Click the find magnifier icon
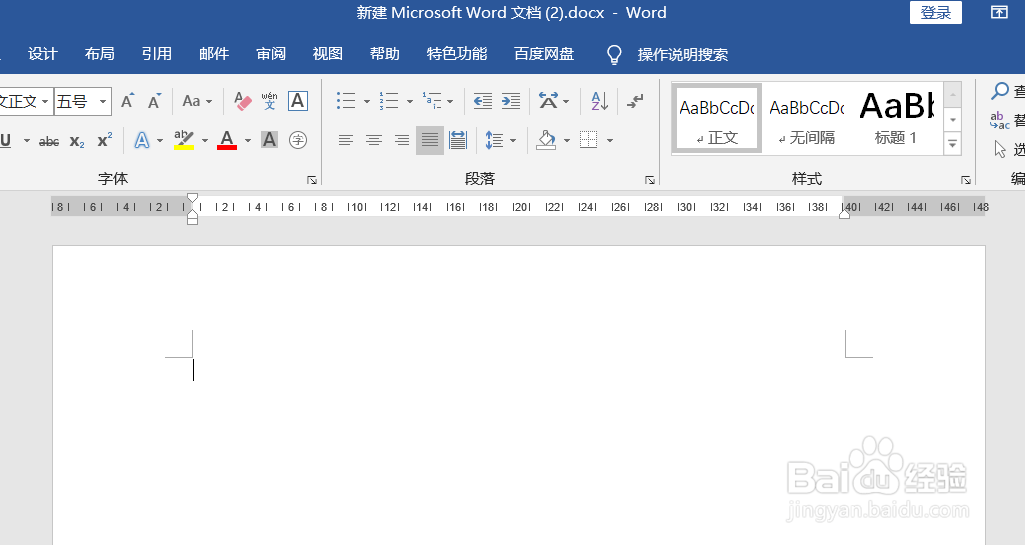 (1000, 91)
